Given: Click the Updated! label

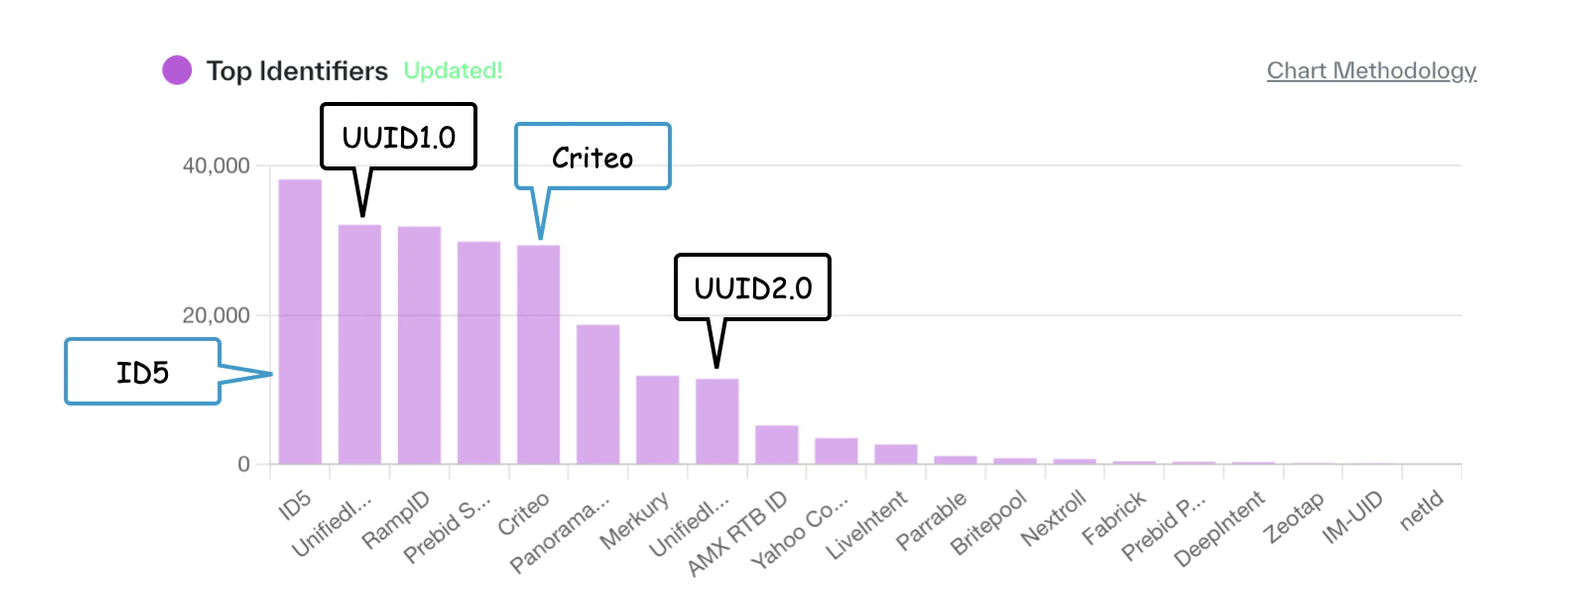Looking at the screenshot, I should coord(453,71).
